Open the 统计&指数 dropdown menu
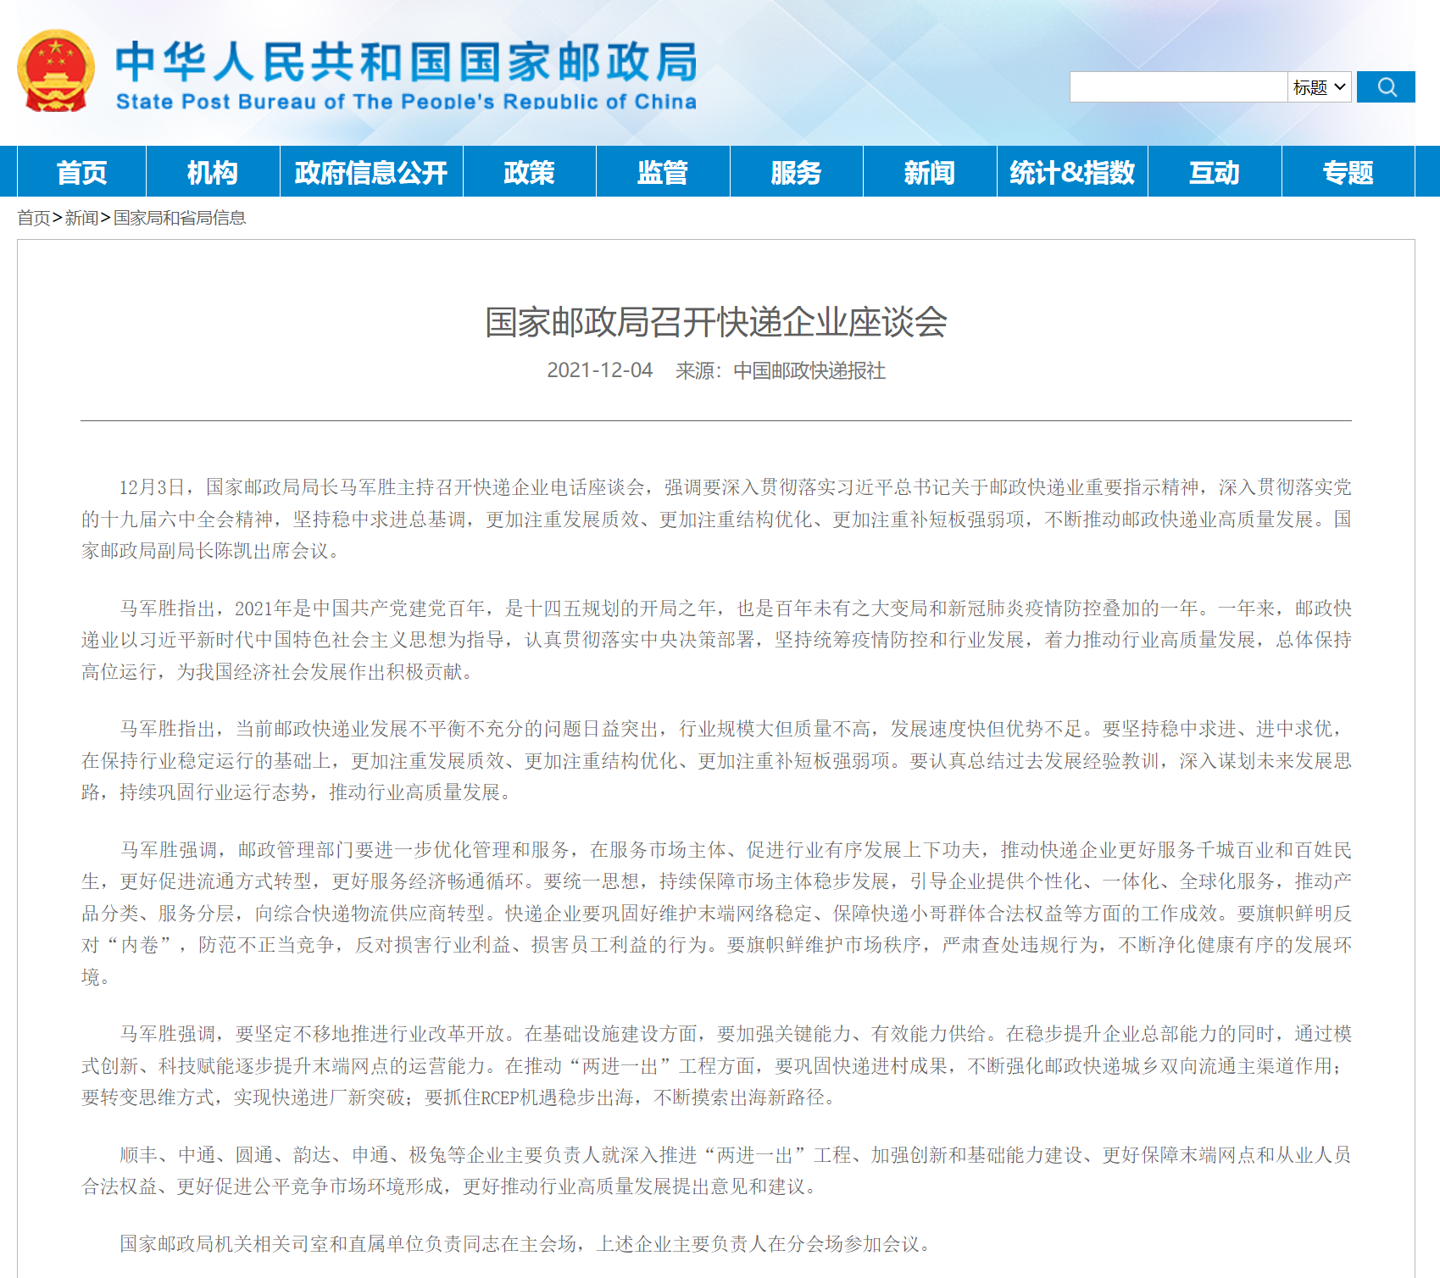 1072,171
